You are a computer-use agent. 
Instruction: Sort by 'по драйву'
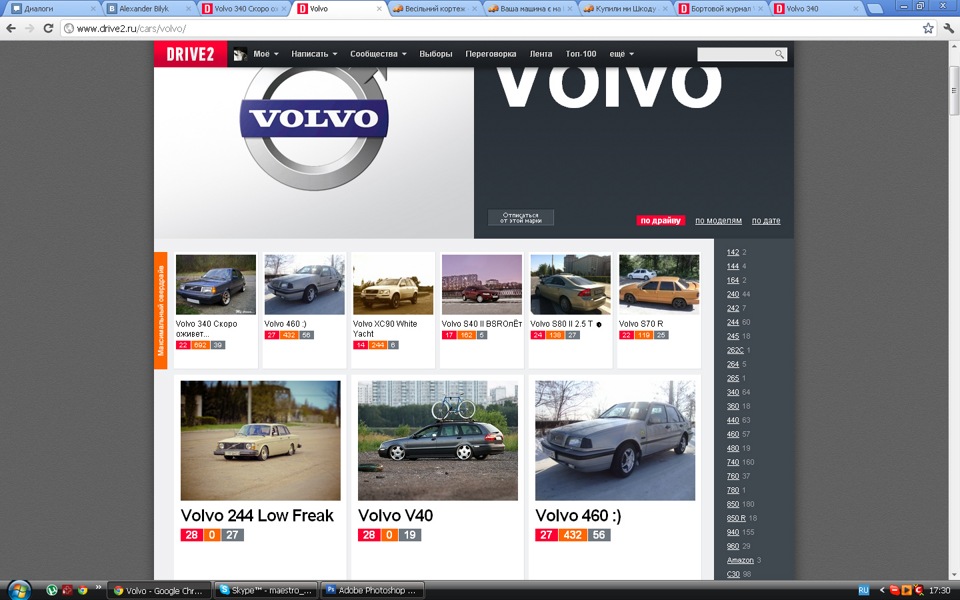pos(660,220)
